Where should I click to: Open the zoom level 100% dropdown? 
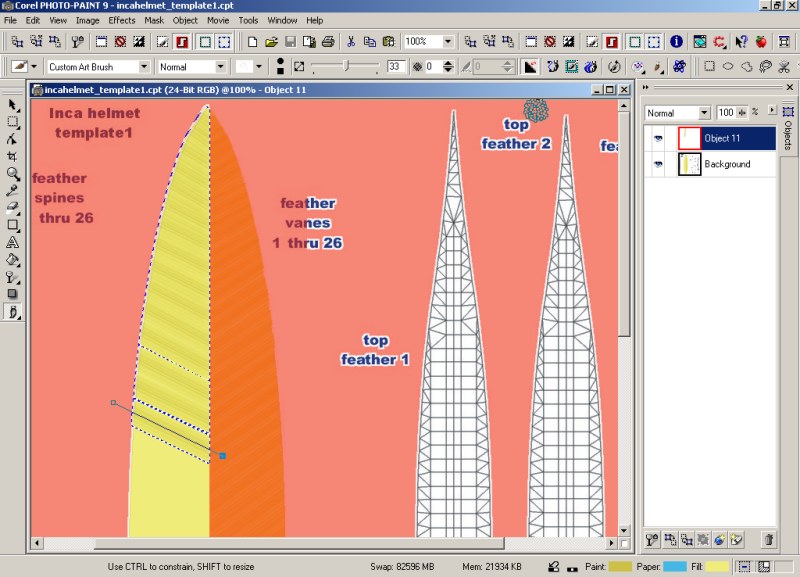point(447,42)
